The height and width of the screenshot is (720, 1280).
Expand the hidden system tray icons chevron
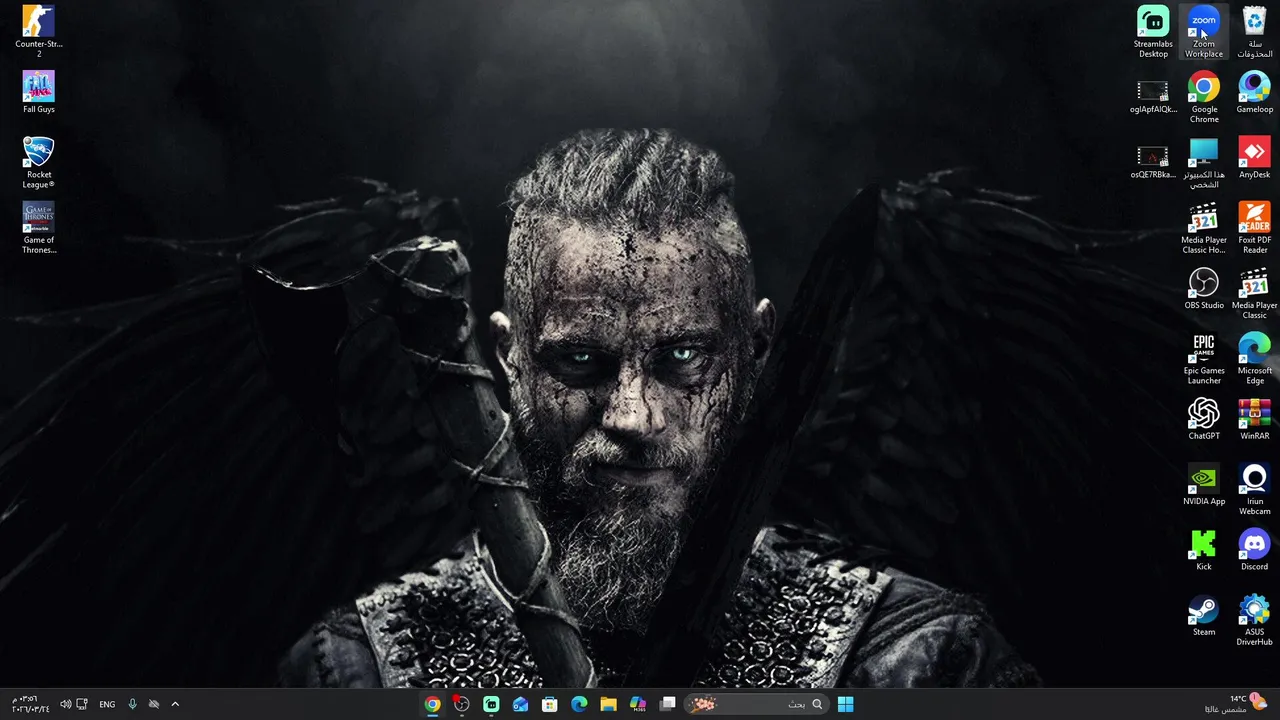175,704
